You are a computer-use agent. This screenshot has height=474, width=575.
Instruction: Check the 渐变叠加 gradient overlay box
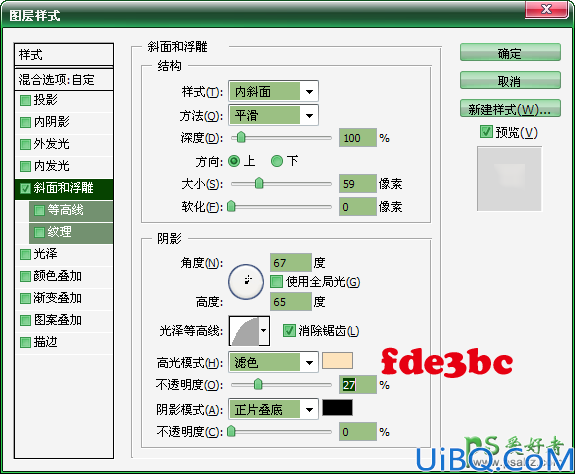[x=25, y=298]
